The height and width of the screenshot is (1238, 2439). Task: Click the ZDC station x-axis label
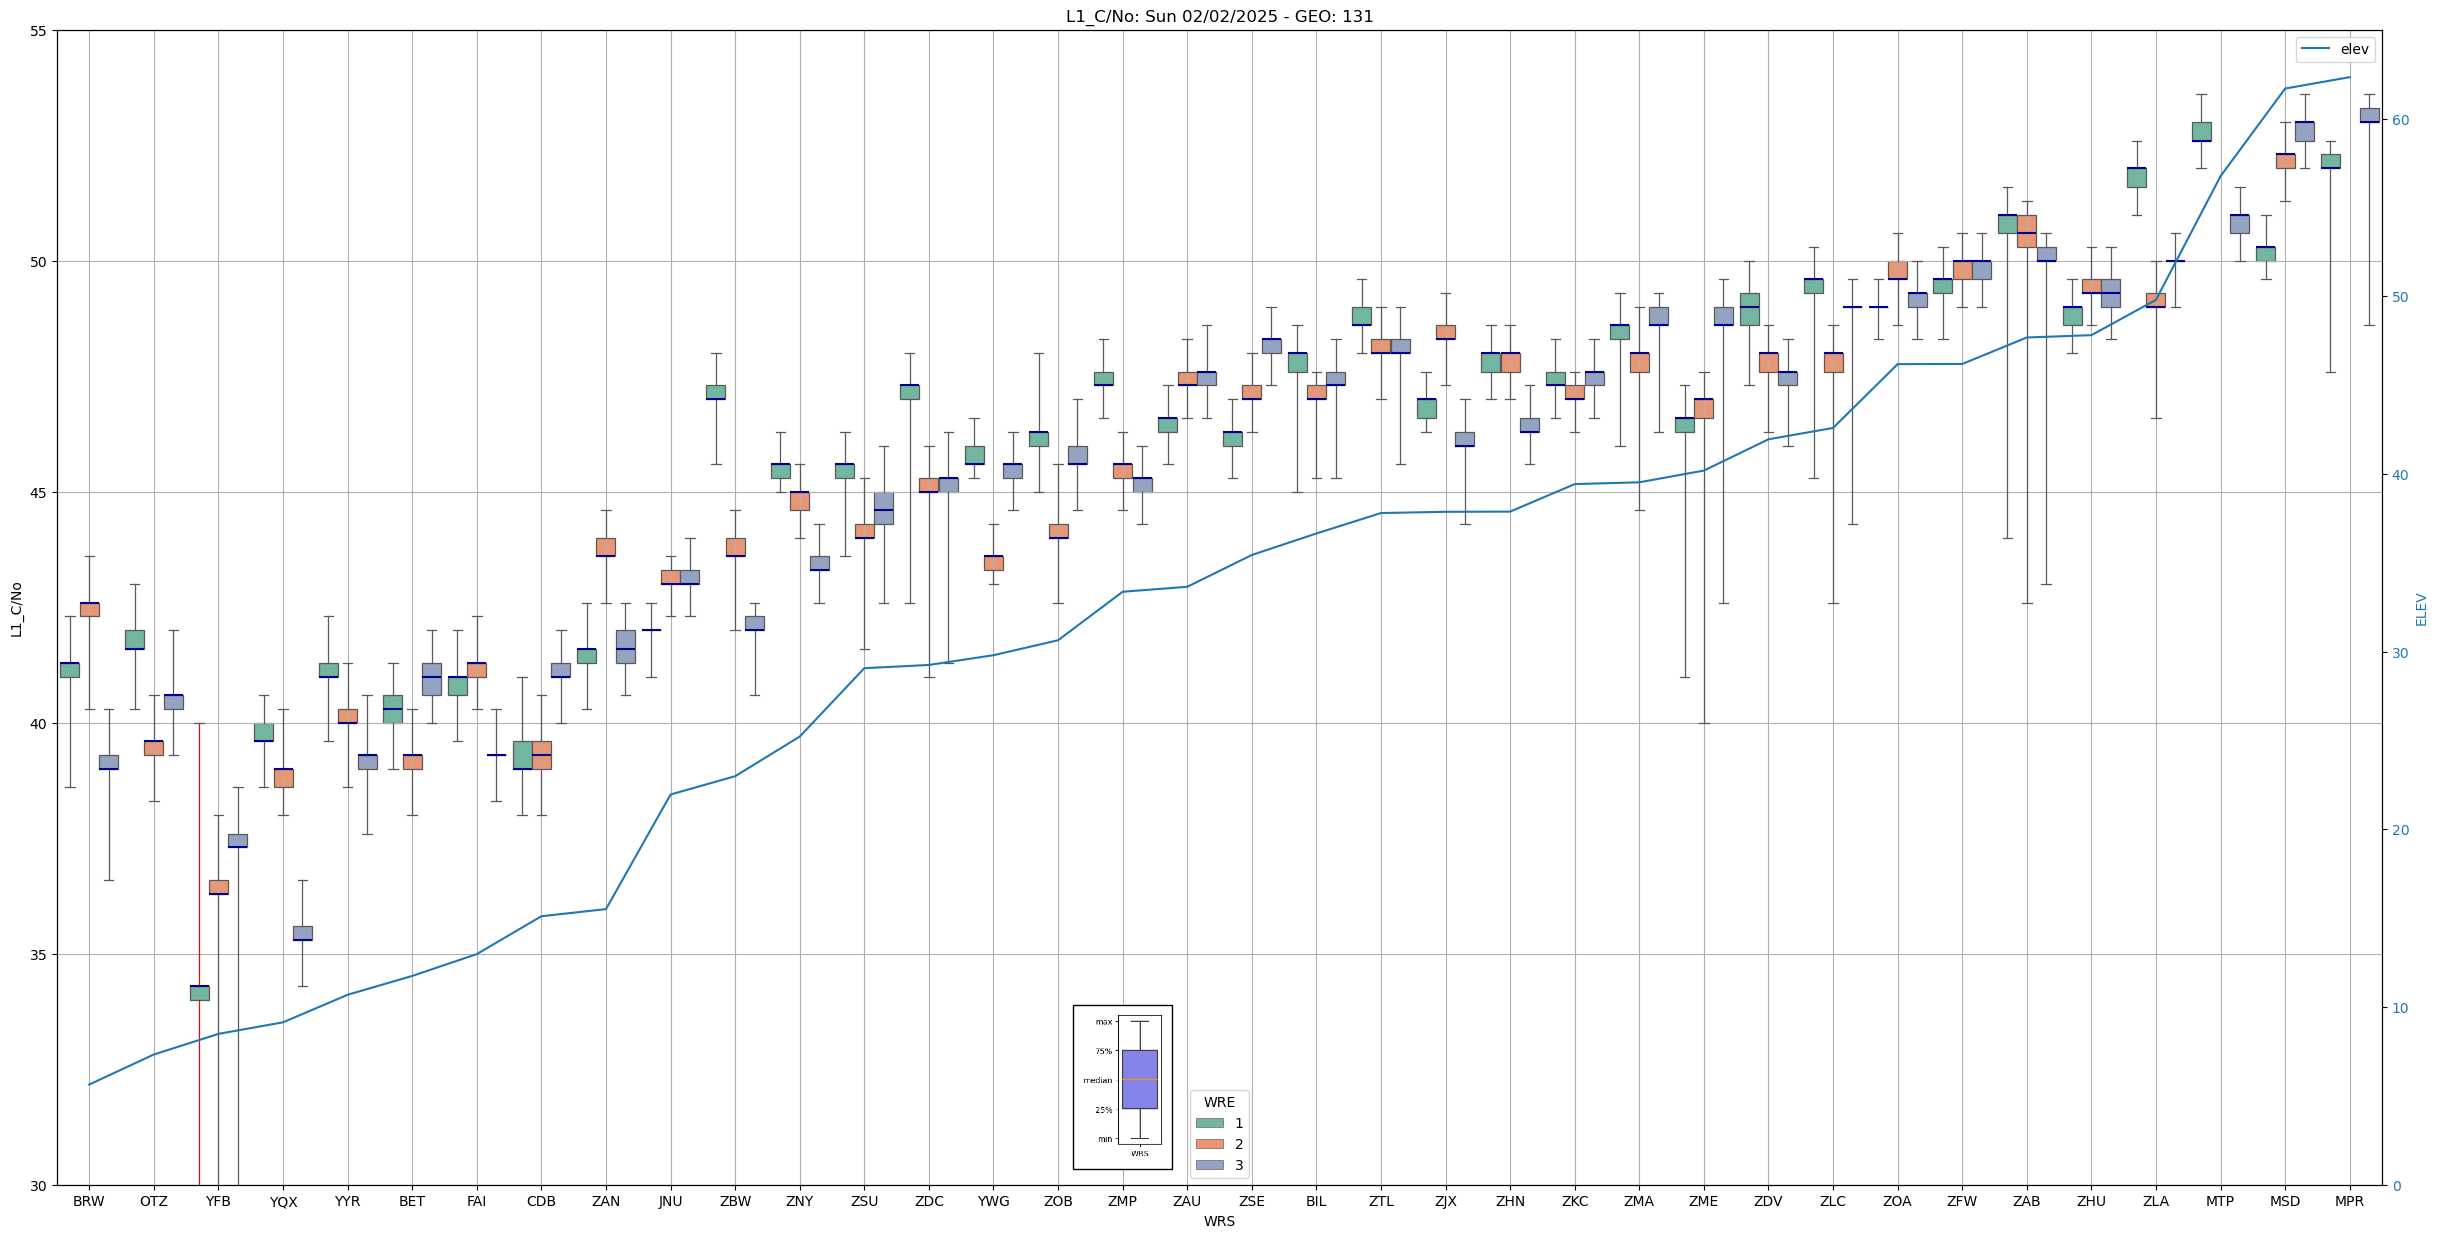click(929, 1201)
